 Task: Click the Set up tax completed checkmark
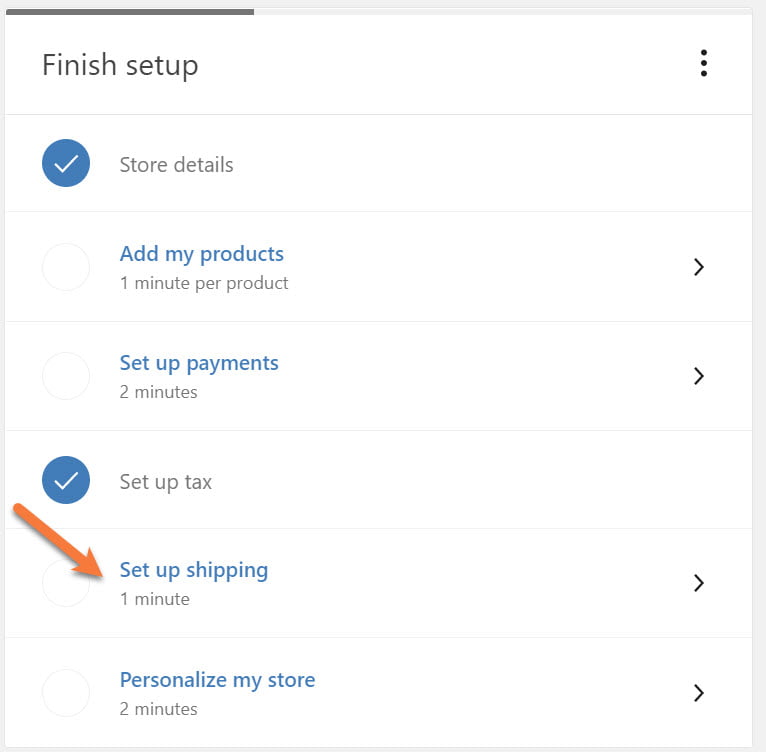tap(66, 480)
